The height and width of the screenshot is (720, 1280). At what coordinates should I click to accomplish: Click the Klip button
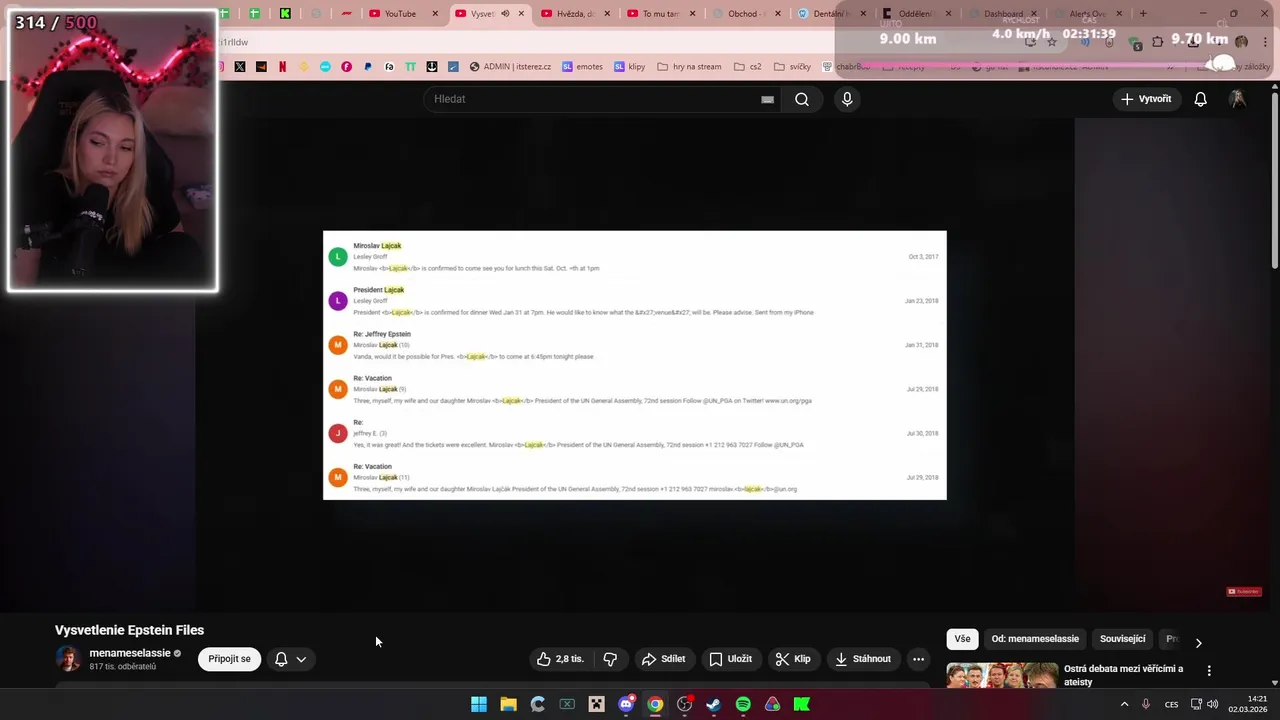tap(792, 659)
